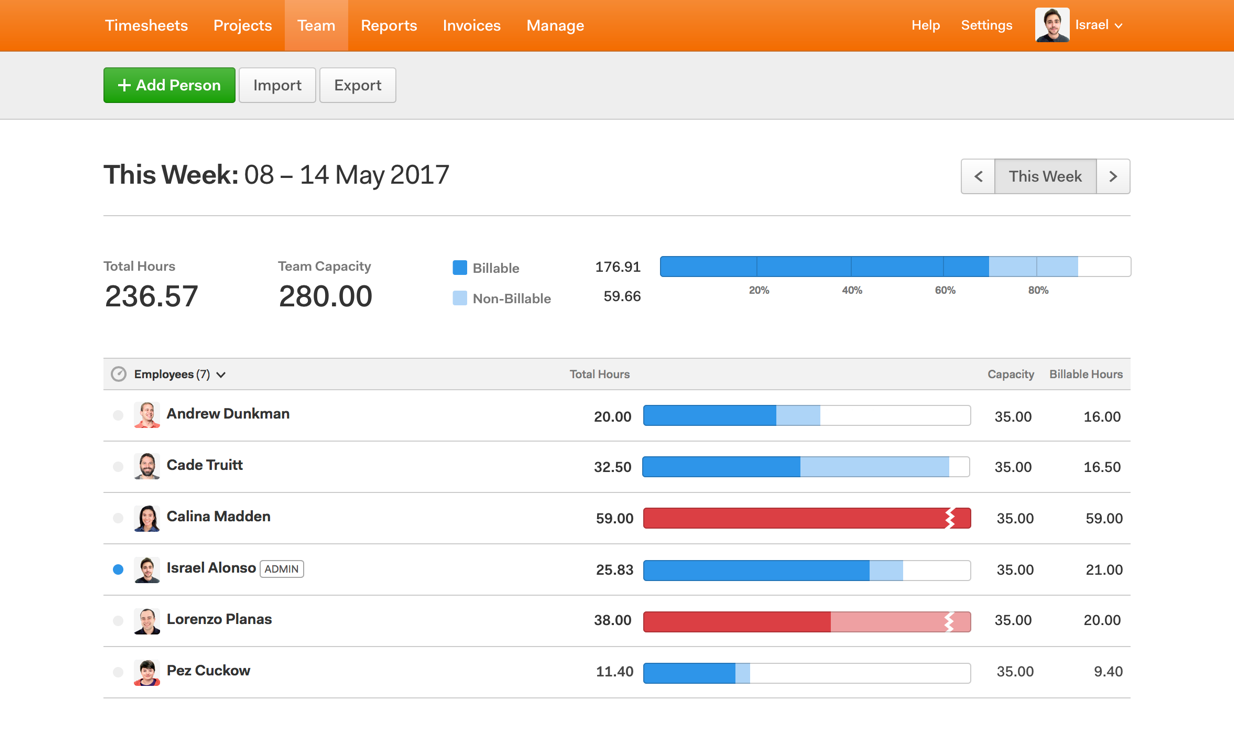Click Calina Madden's avatar
This screenshot has width=1234, height=746.
(x=147, y=517)
